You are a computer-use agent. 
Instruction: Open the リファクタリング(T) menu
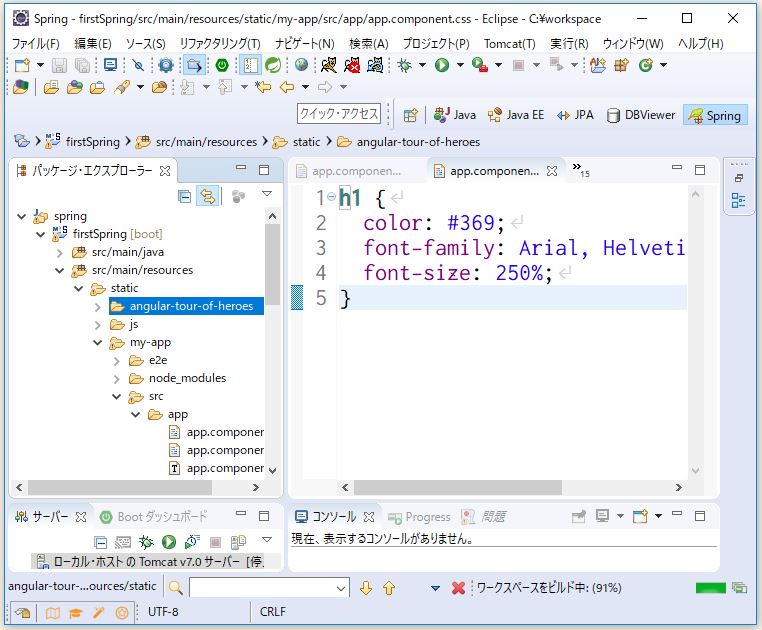point(220,44)
